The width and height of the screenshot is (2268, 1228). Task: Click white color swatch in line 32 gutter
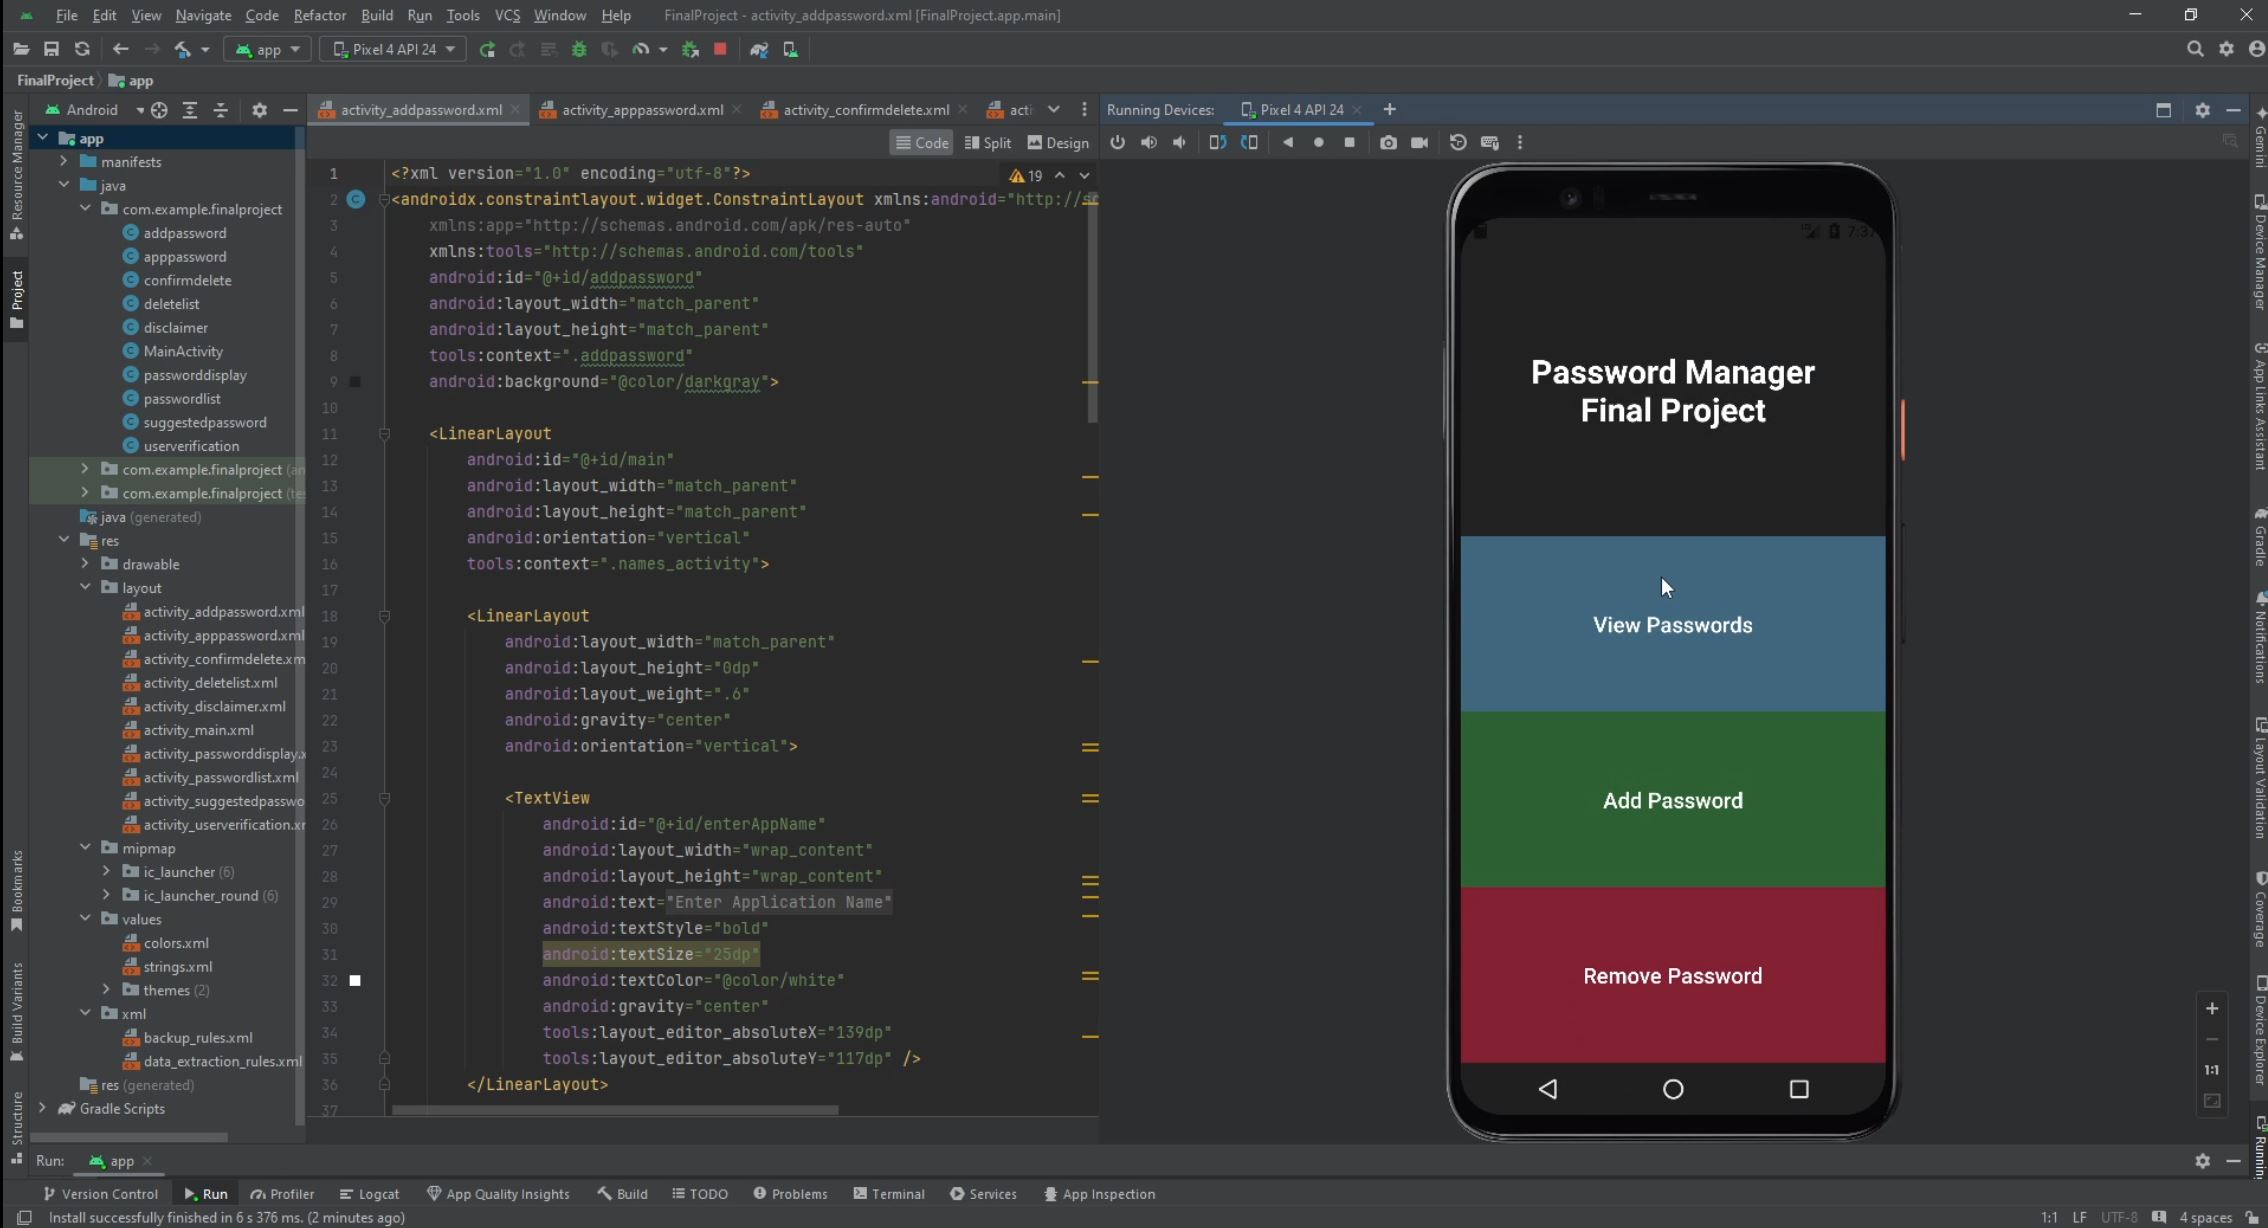[x=355, y=981]
